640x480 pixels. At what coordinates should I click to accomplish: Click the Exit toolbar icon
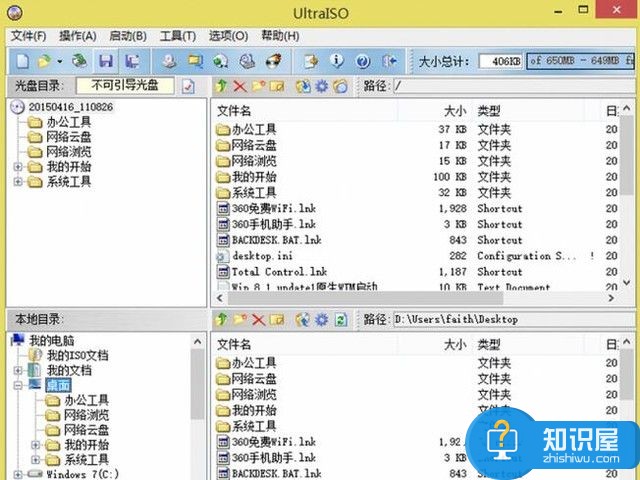click(389, 61)
